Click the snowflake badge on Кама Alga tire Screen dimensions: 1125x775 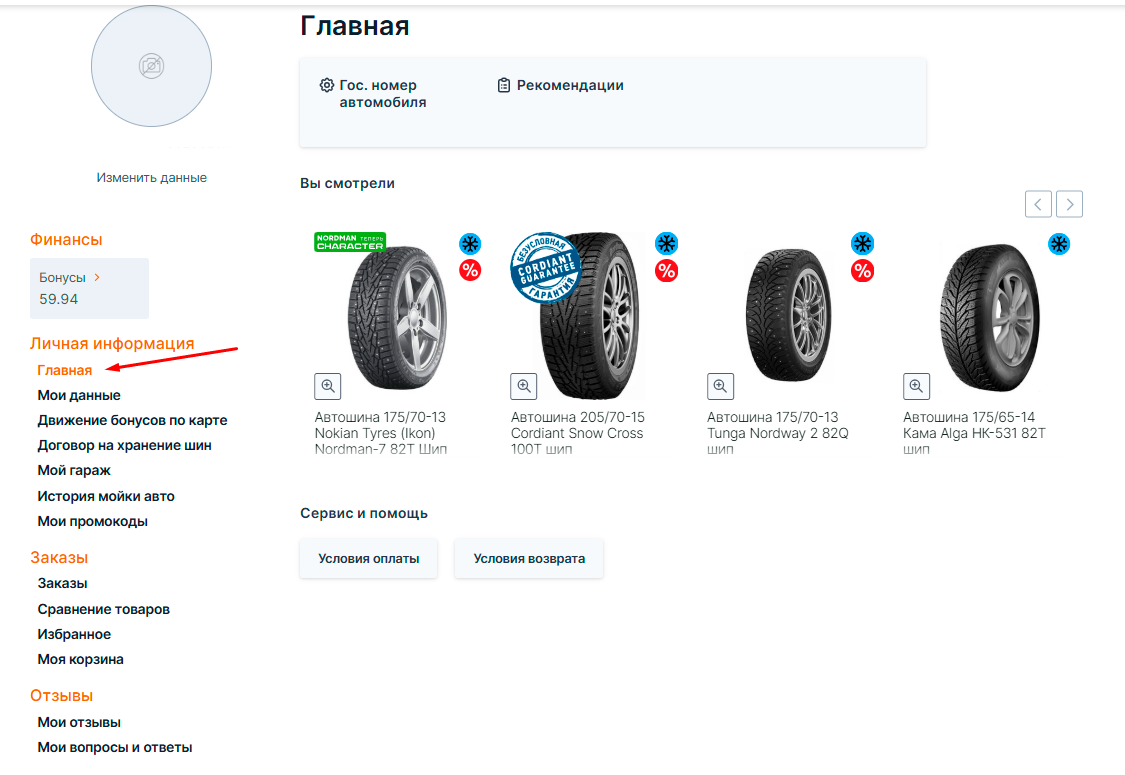click(x=1059, y=243)
